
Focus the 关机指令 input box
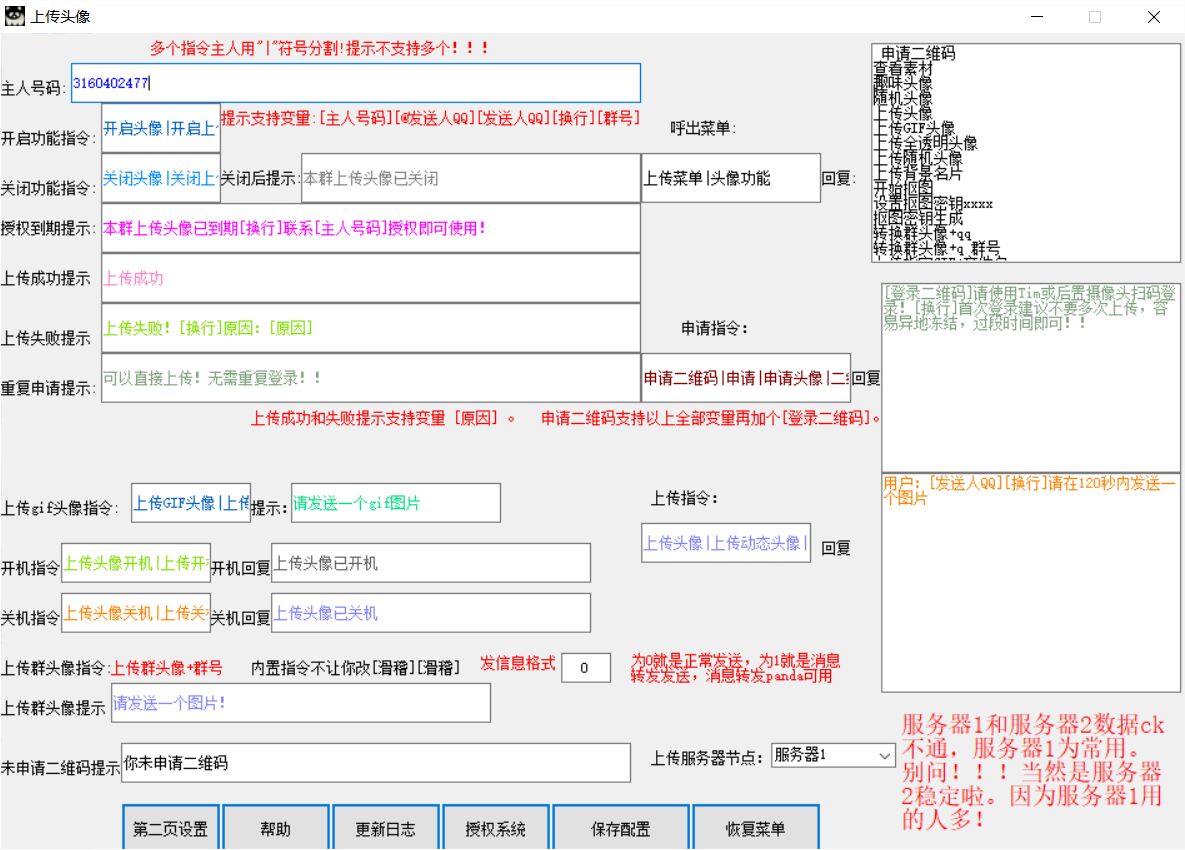[136, 613]
